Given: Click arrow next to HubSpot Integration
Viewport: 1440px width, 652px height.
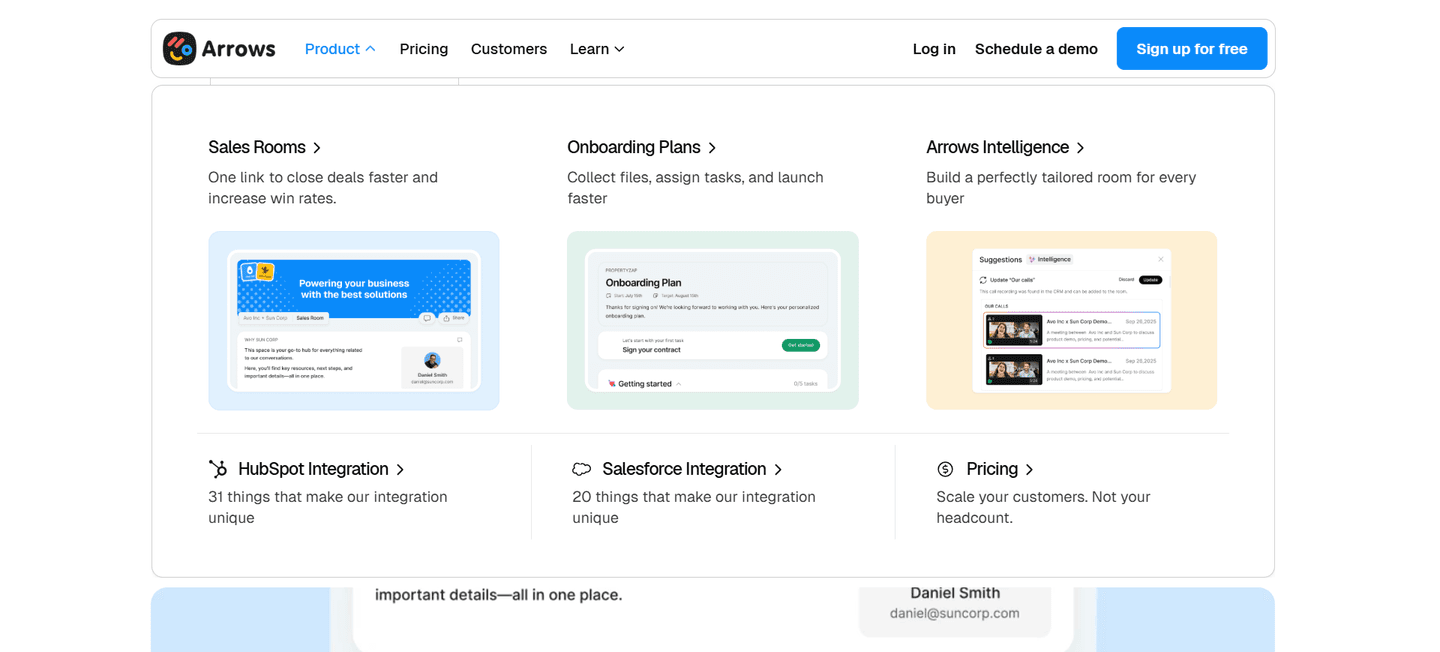Looking at the screenshot, I should (x=400, y=470).
